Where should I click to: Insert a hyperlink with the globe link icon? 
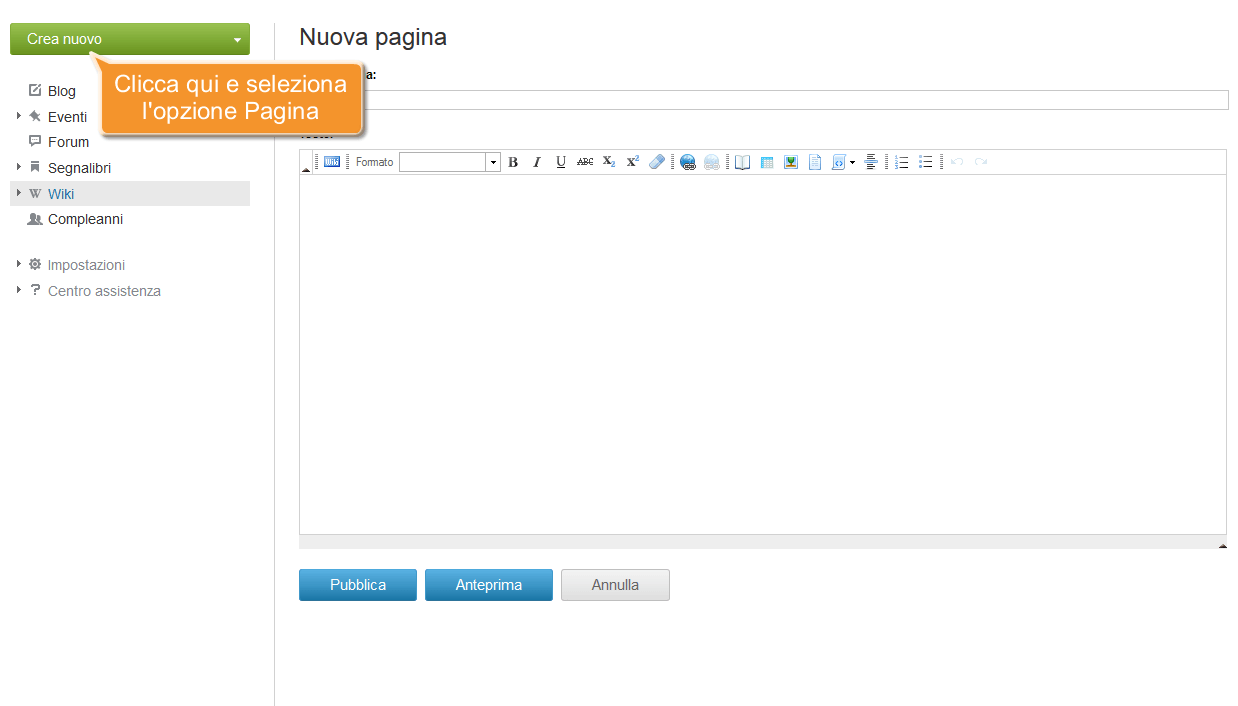[x=688, y=162]
